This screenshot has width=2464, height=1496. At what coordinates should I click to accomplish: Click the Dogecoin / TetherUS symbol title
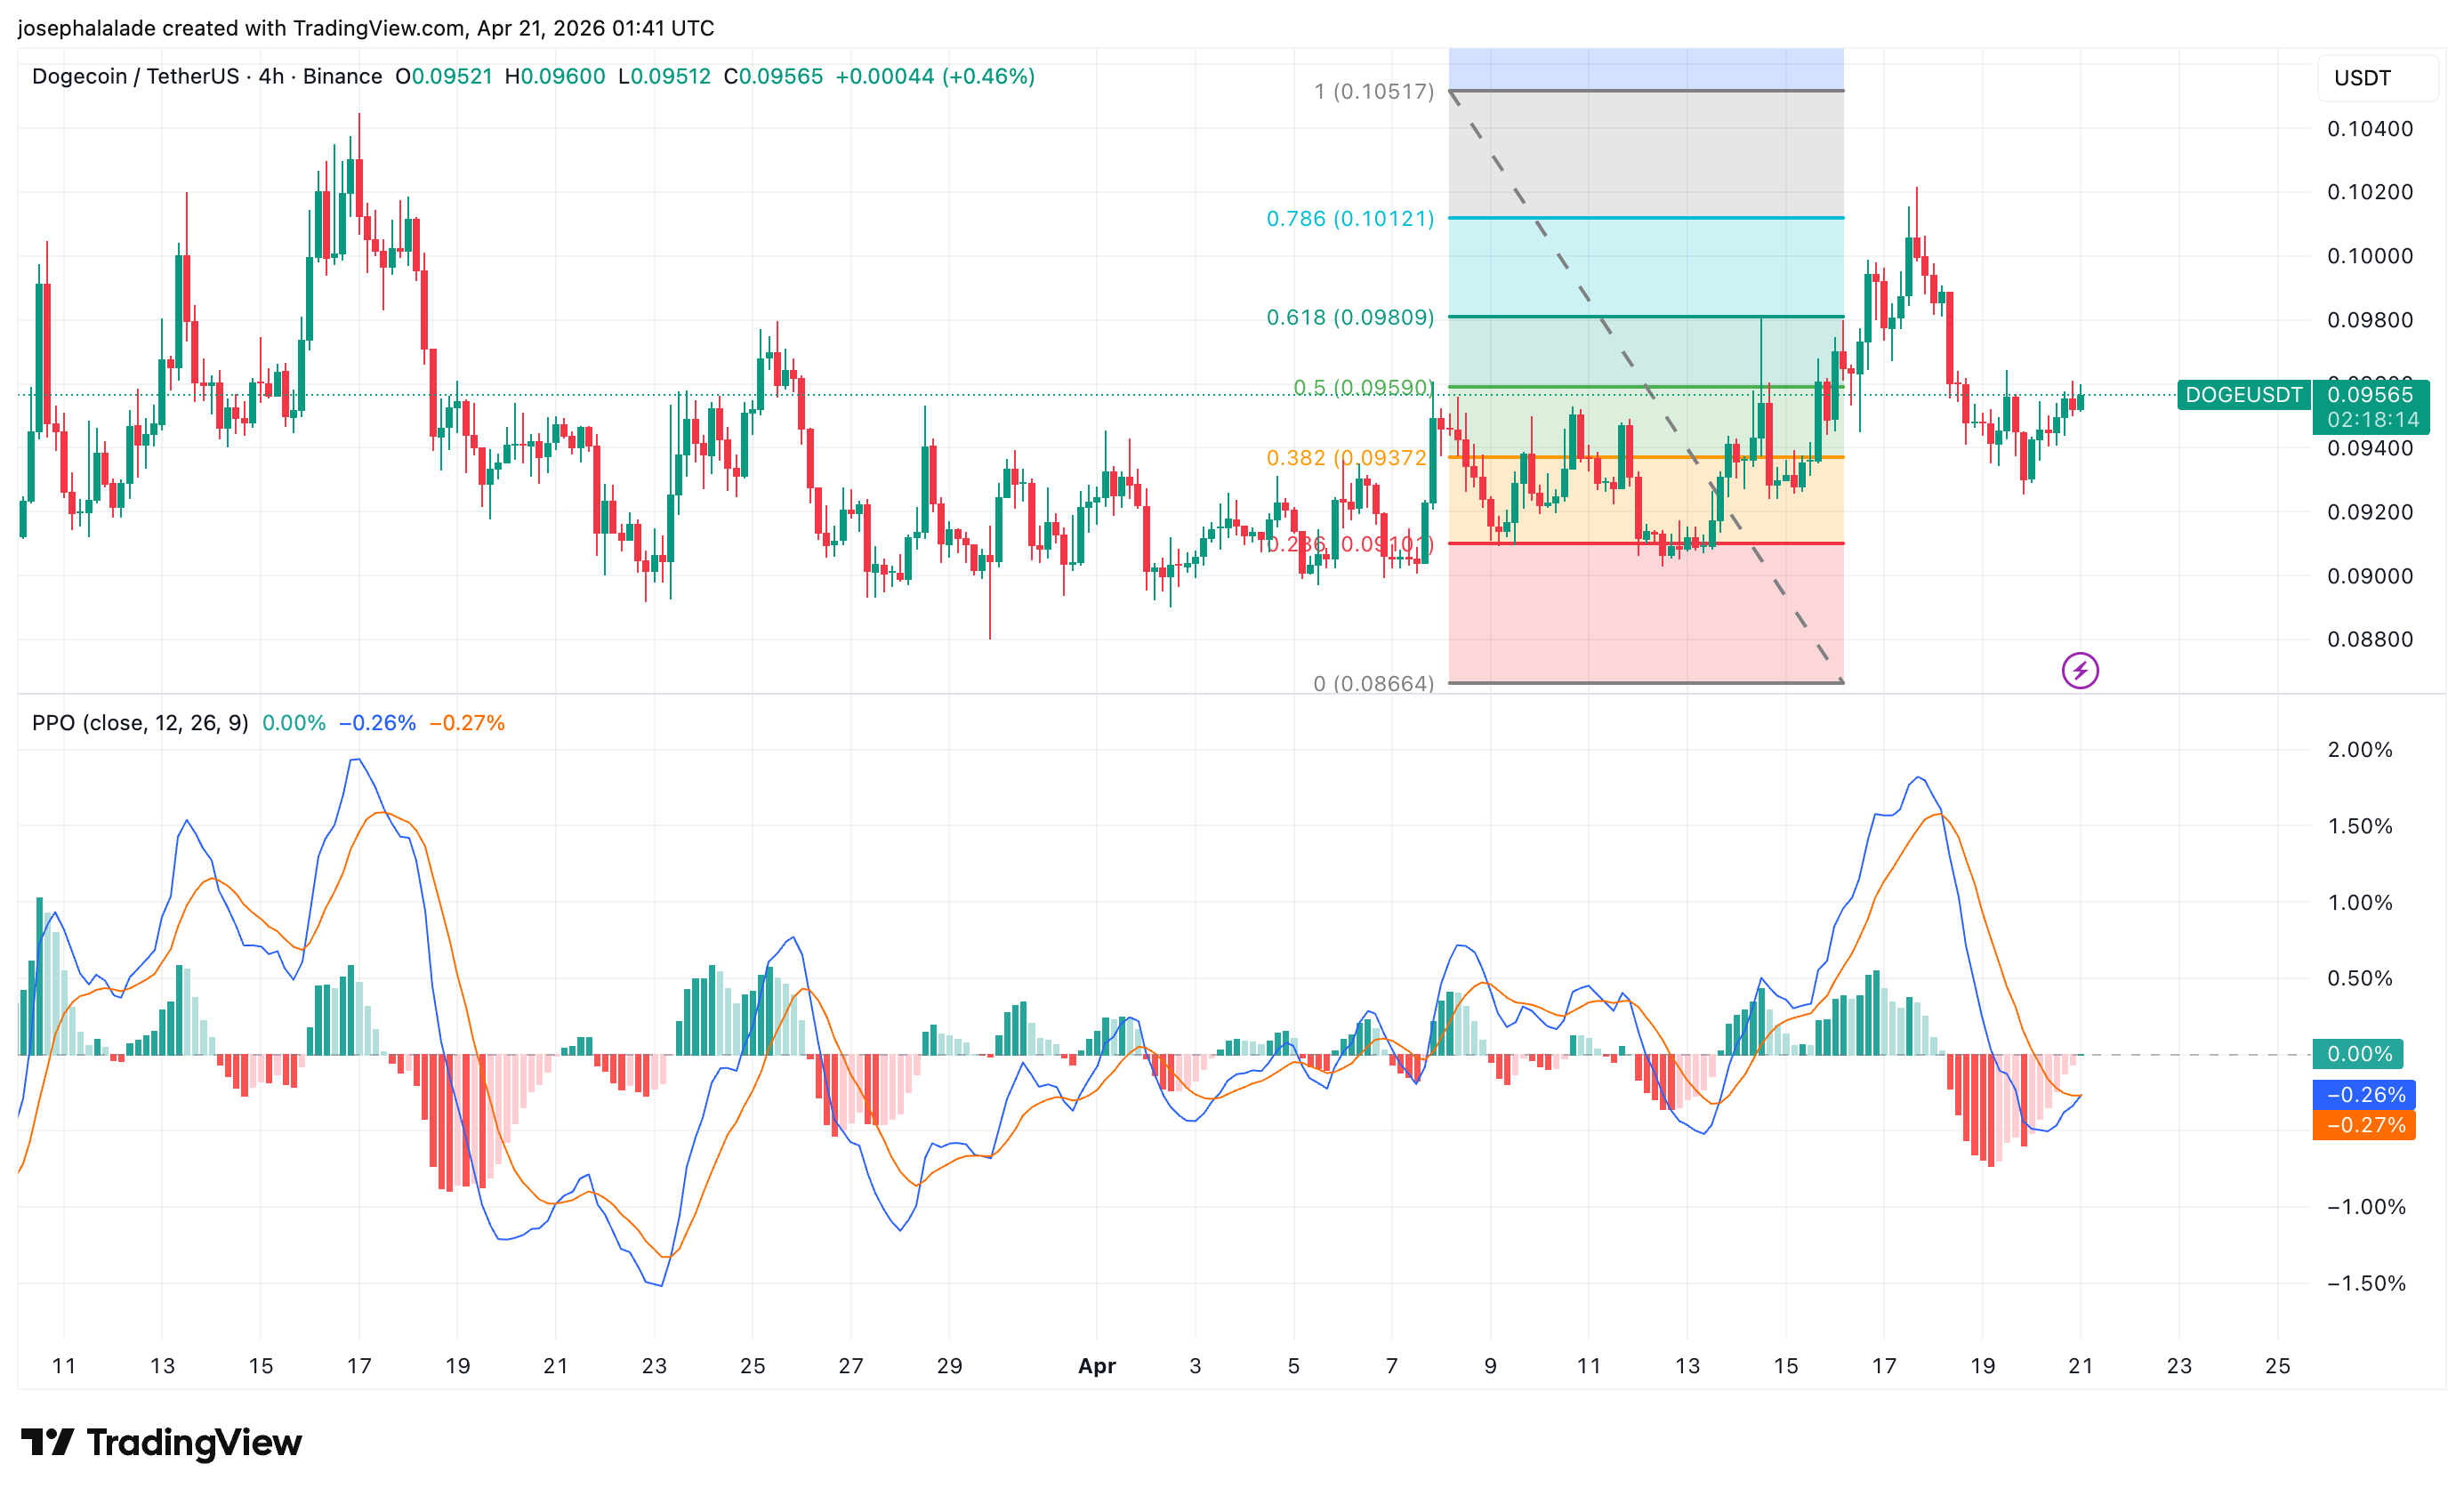pyautogui.click(x=135, y=76)
